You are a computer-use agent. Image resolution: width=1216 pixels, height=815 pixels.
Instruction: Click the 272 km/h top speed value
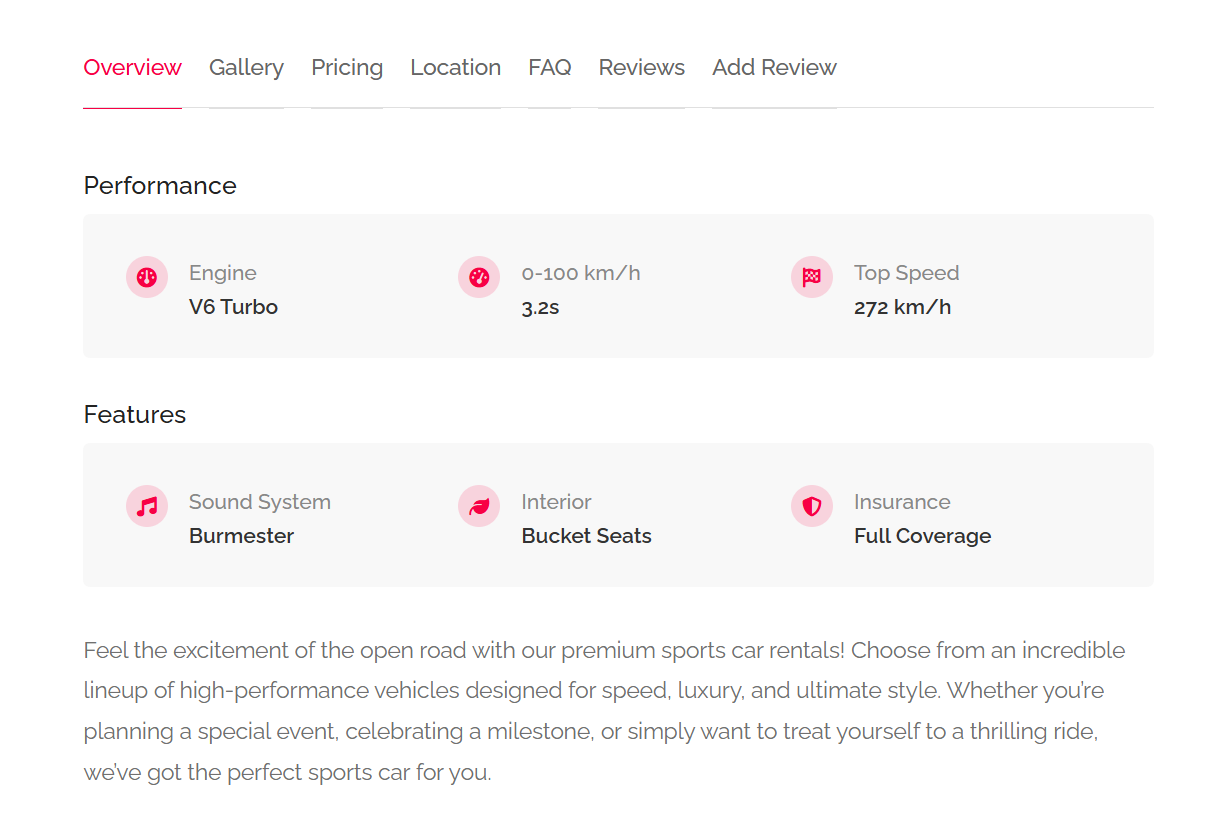point(902,307)
